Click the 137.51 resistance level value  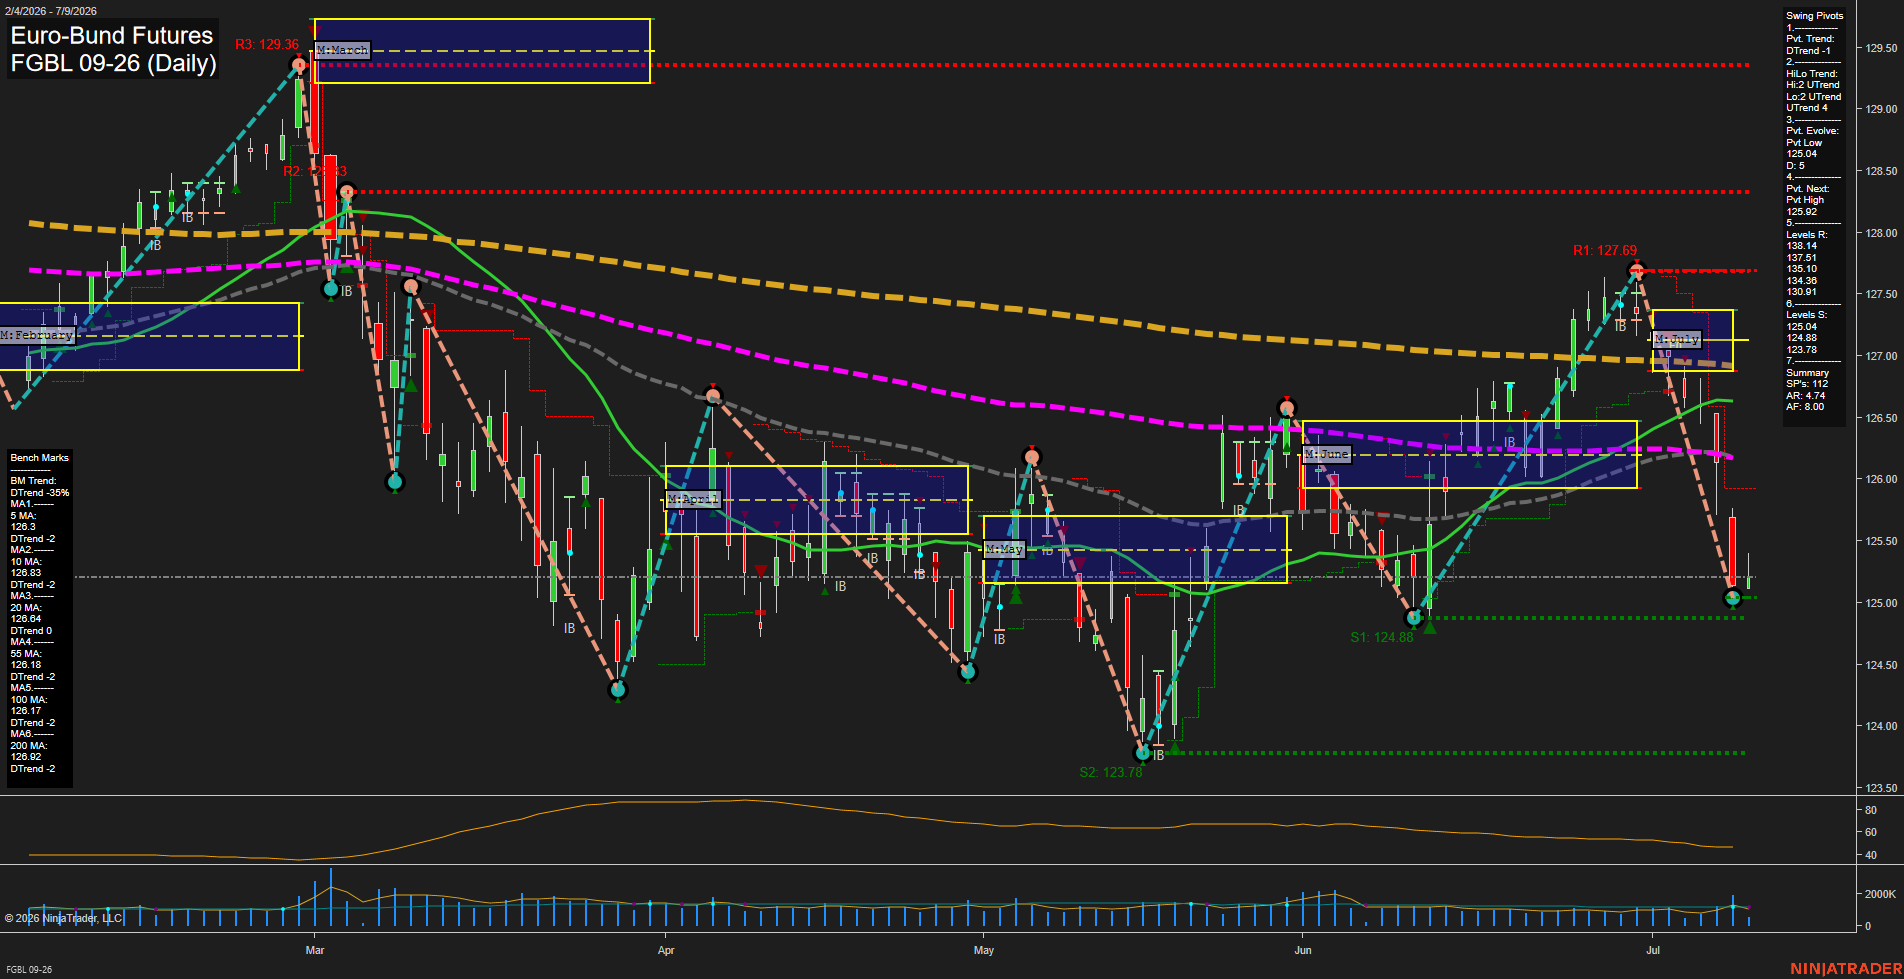pos(1801,258)
